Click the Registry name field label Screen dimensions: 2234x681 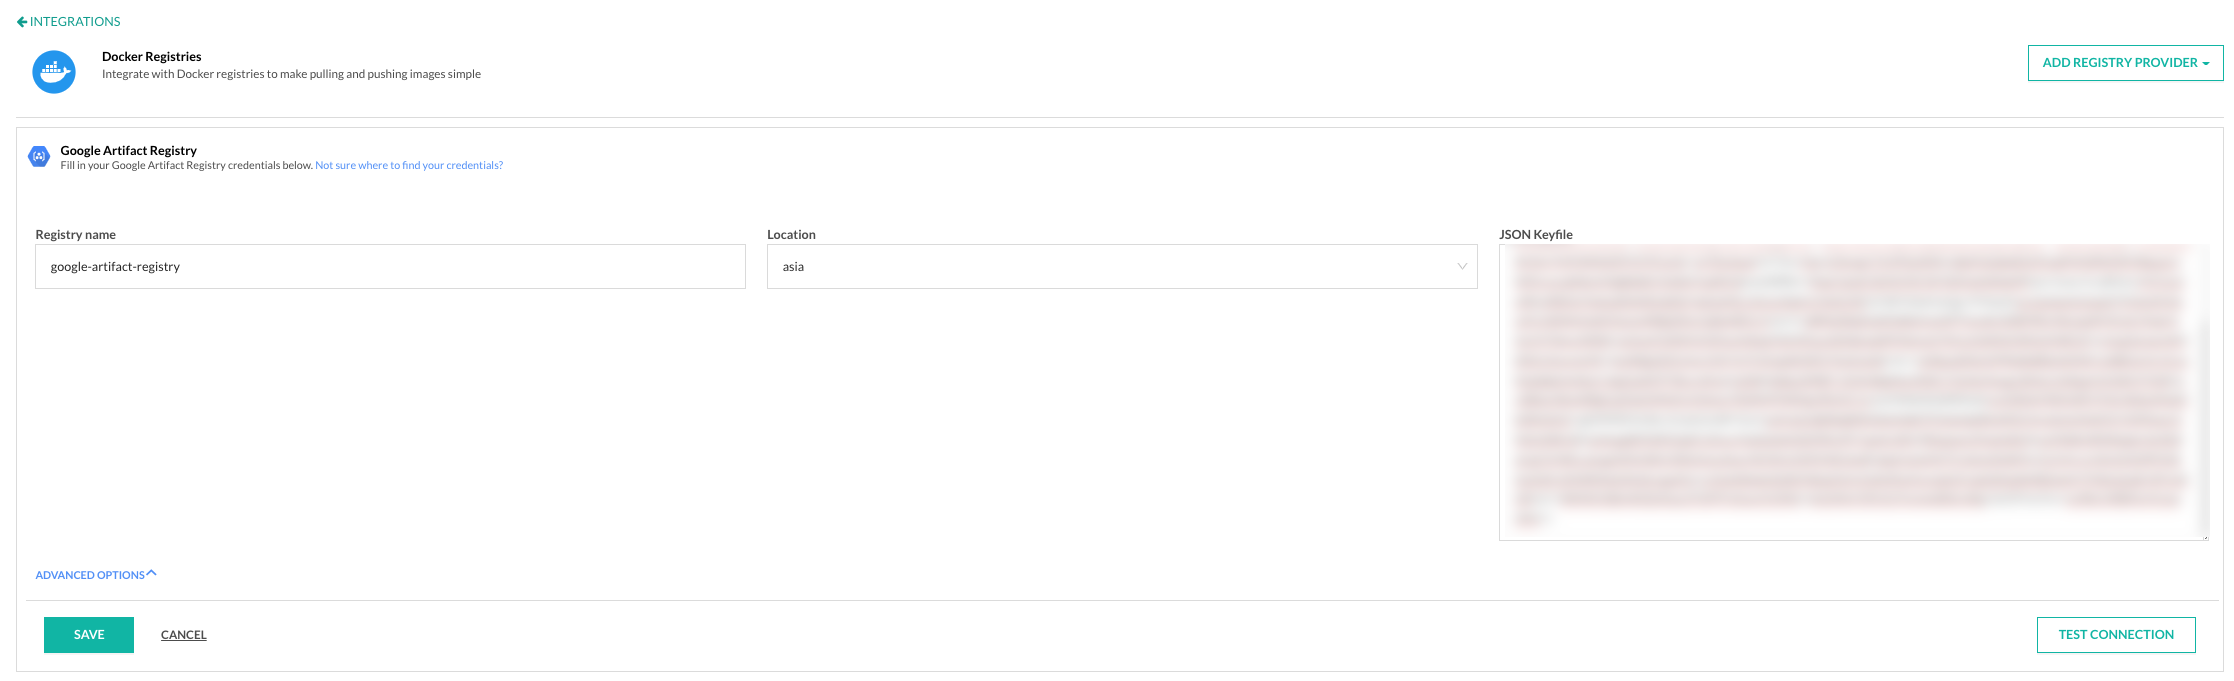tap(76, 235)
